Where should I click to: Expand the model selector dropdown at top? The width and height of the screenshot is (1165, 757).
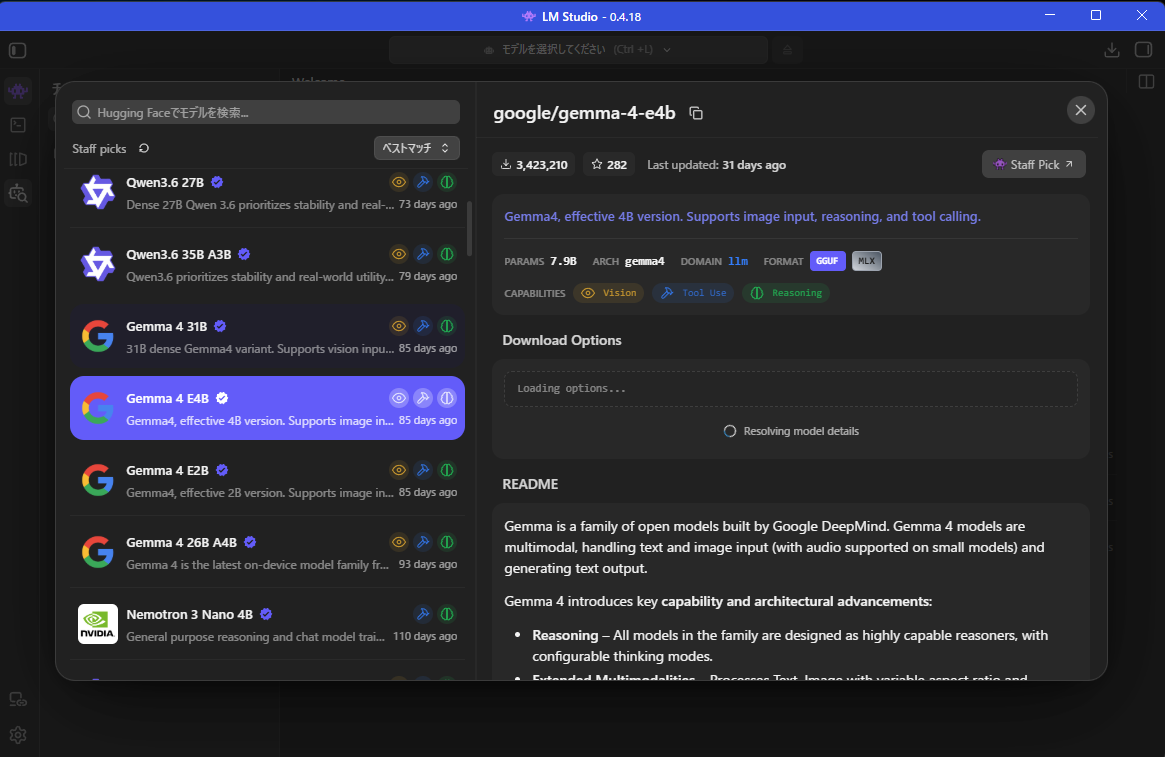[x=578, y=50]
